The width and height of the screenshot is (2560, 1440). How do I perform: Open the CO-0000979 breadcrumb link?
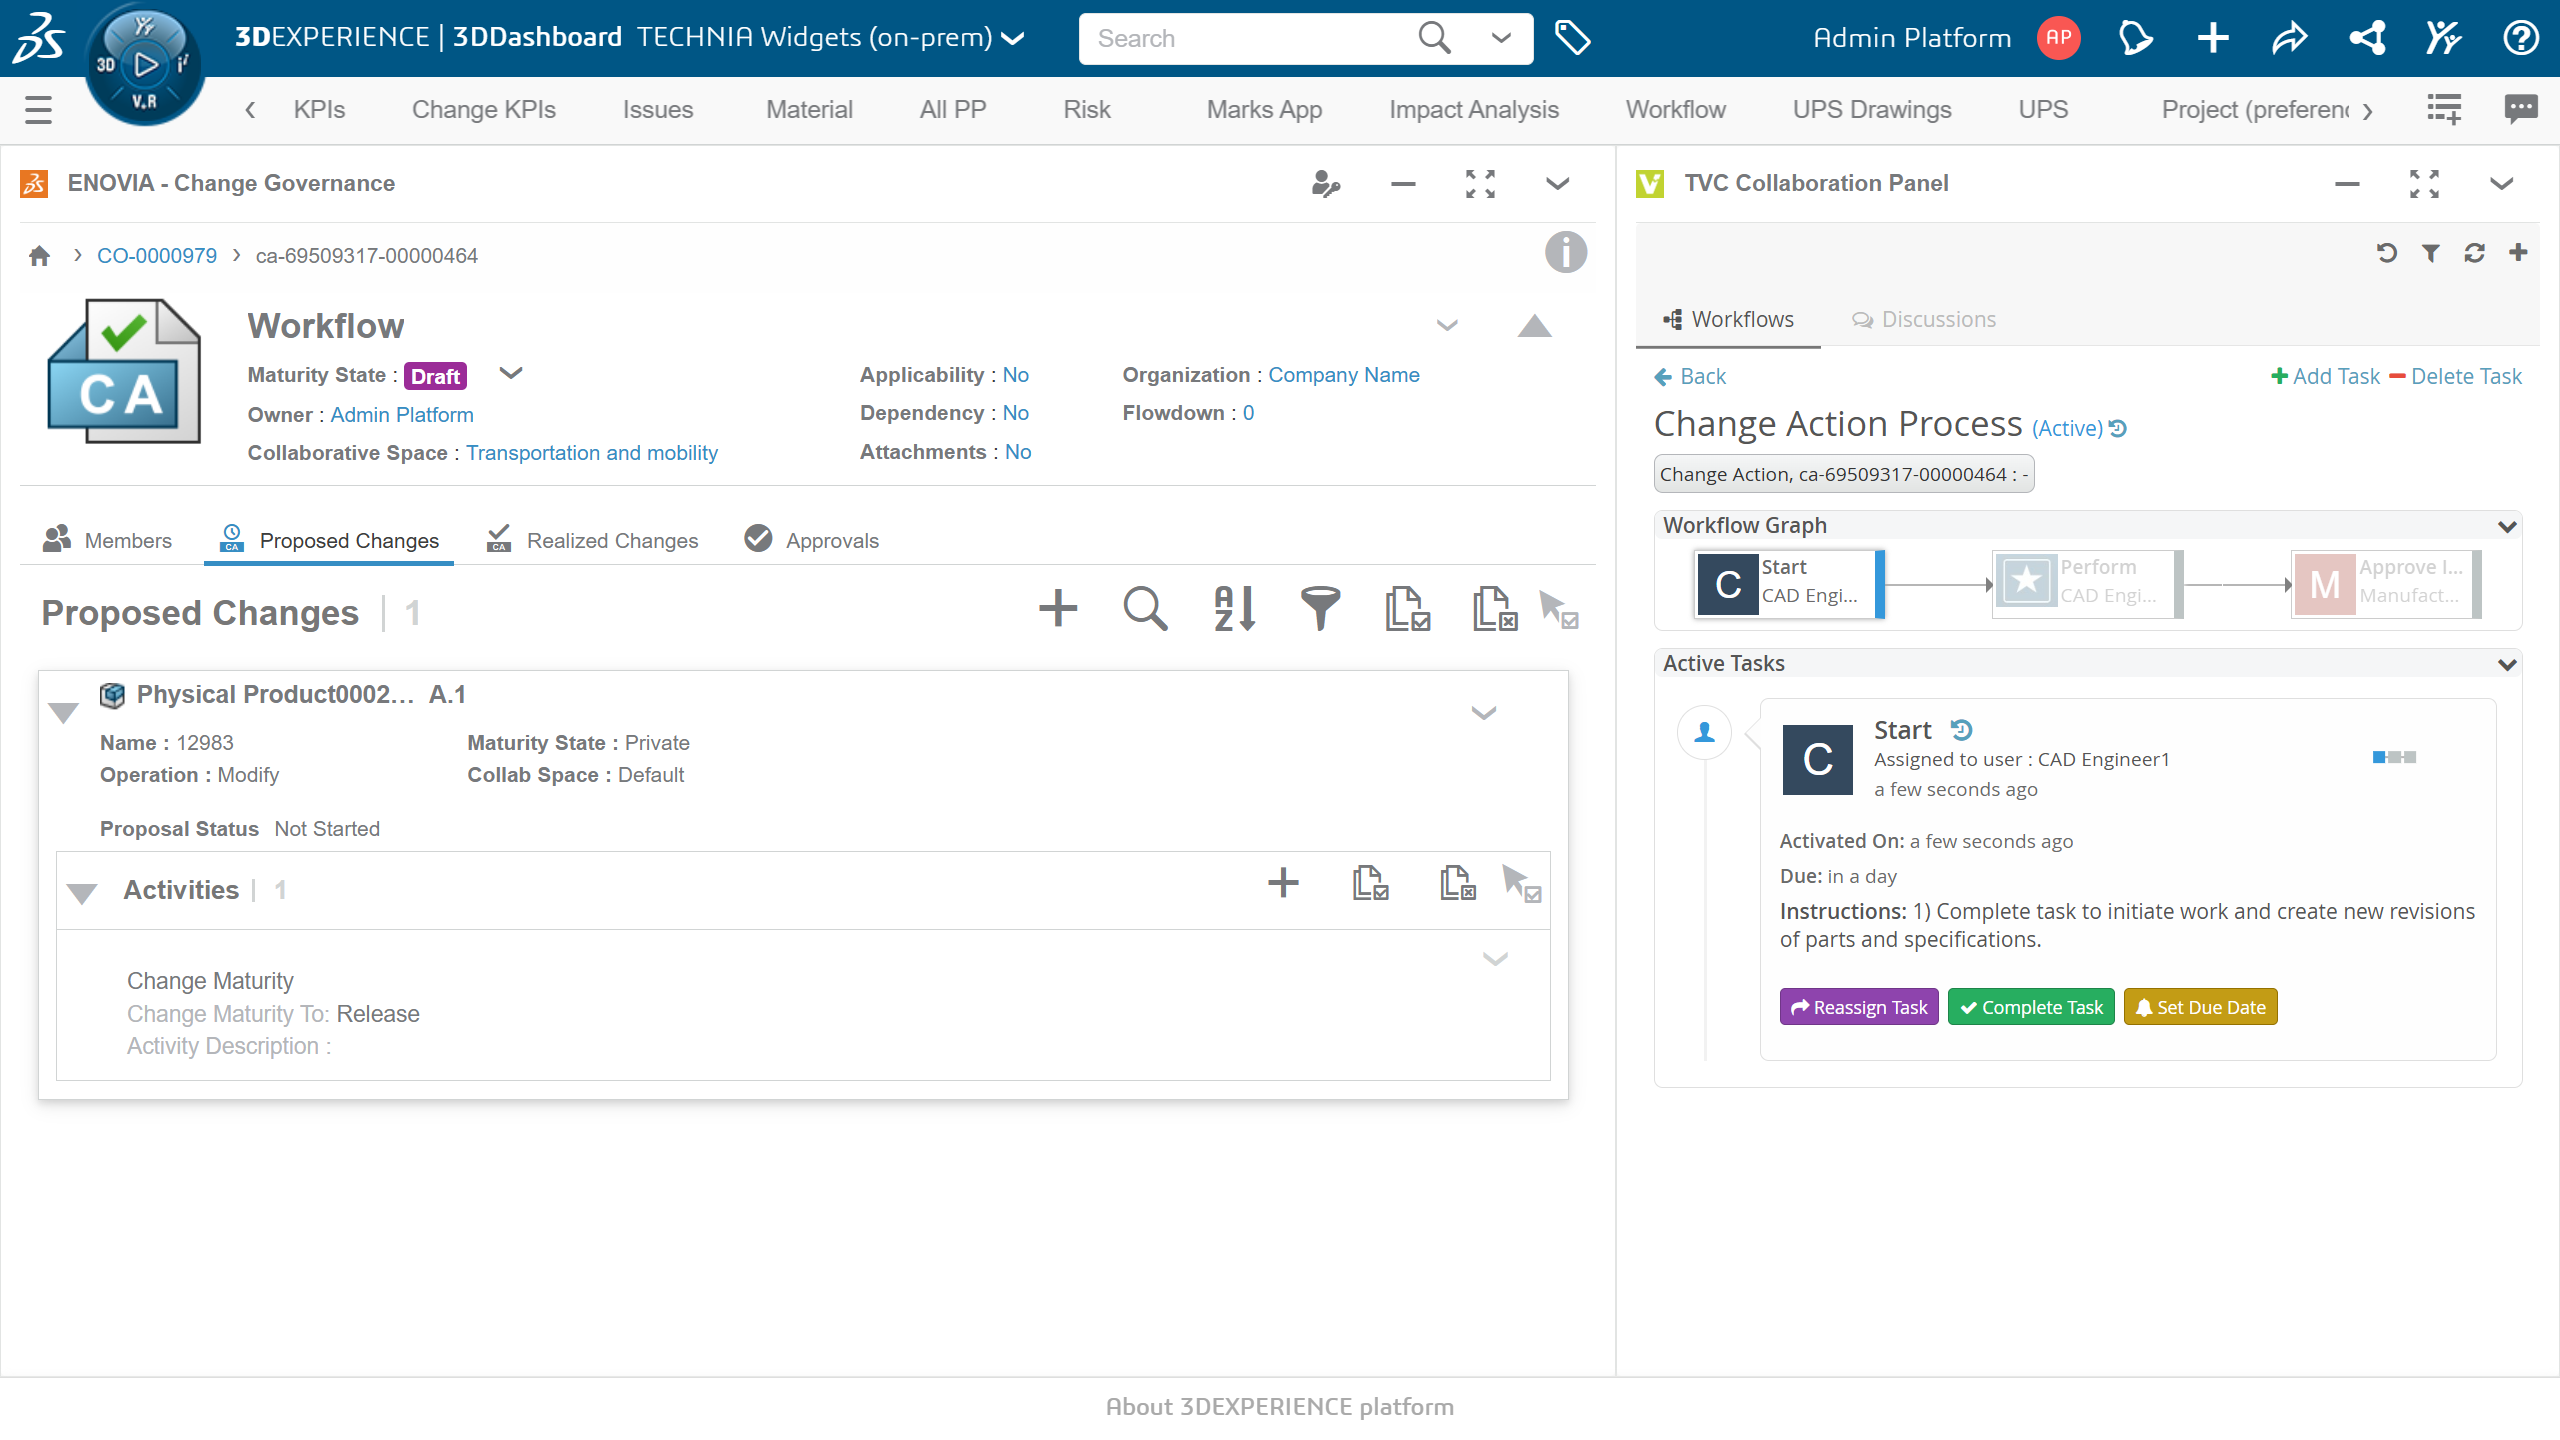pos(156,255)
